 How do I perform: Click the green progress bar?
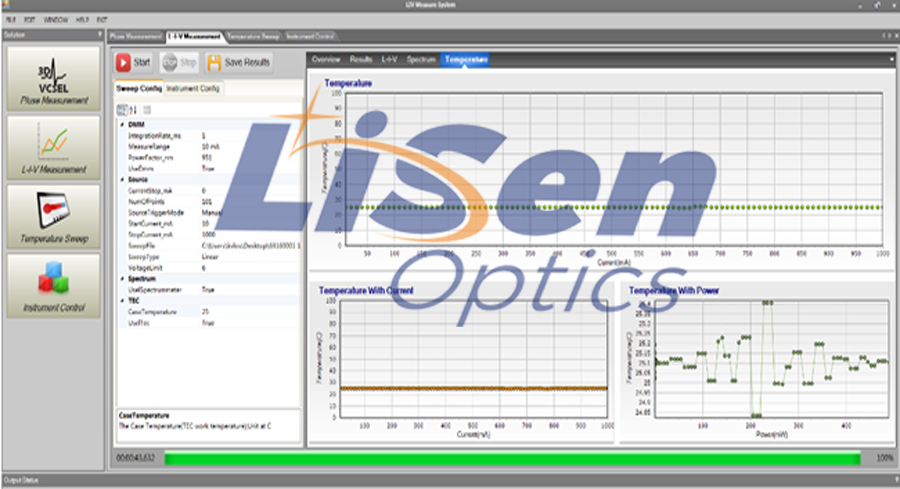512,458
